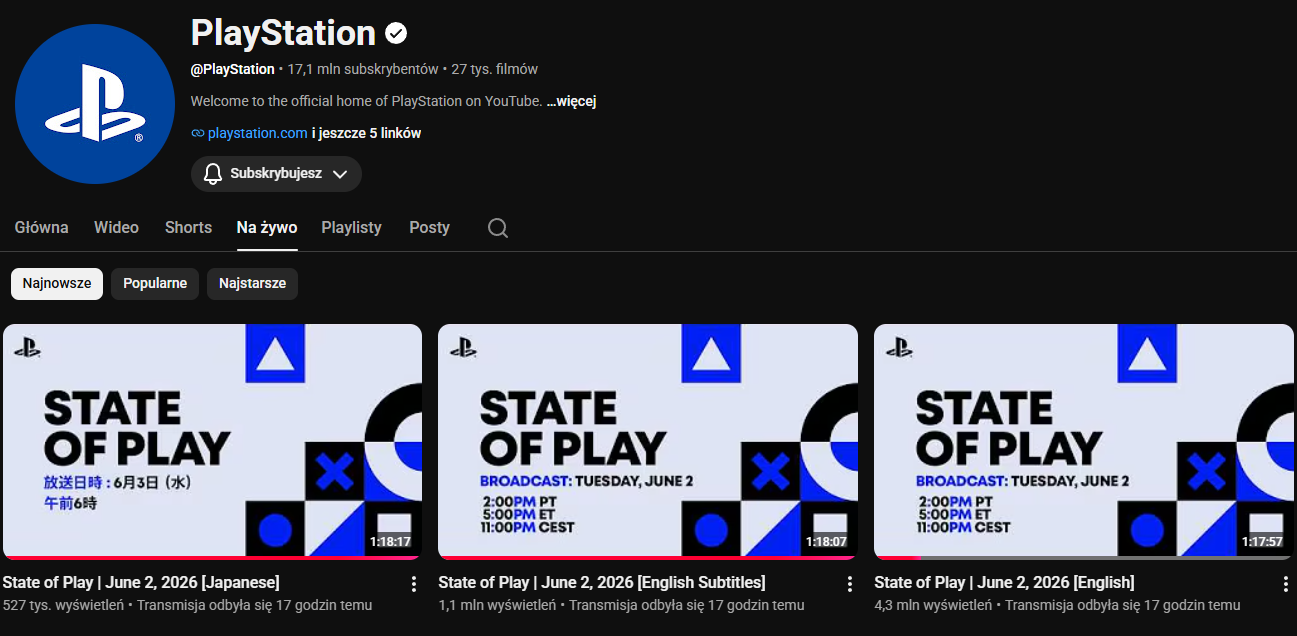
Task: Click the link chain icon beside playstation.com
Action: (197, 133)
